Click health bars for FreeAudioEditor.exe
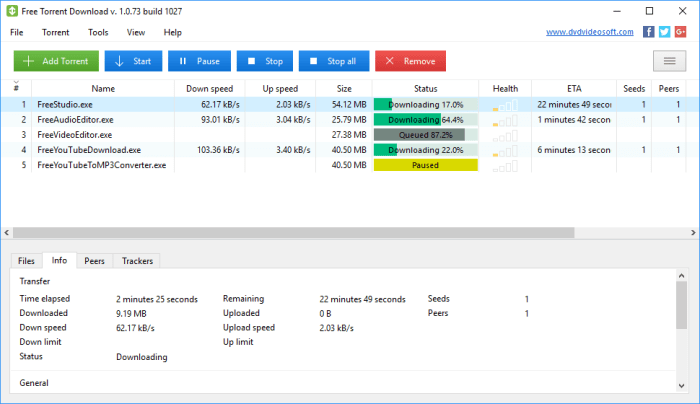700x404 pixels. (x=505, y=121)
